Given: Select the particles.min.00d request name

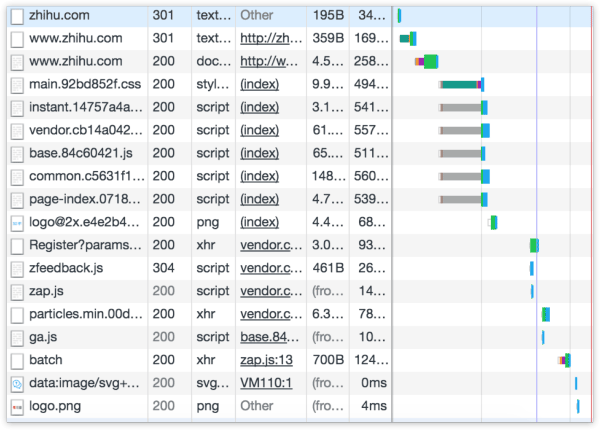Looking at the screenshot, I should (x=86, y=314).
